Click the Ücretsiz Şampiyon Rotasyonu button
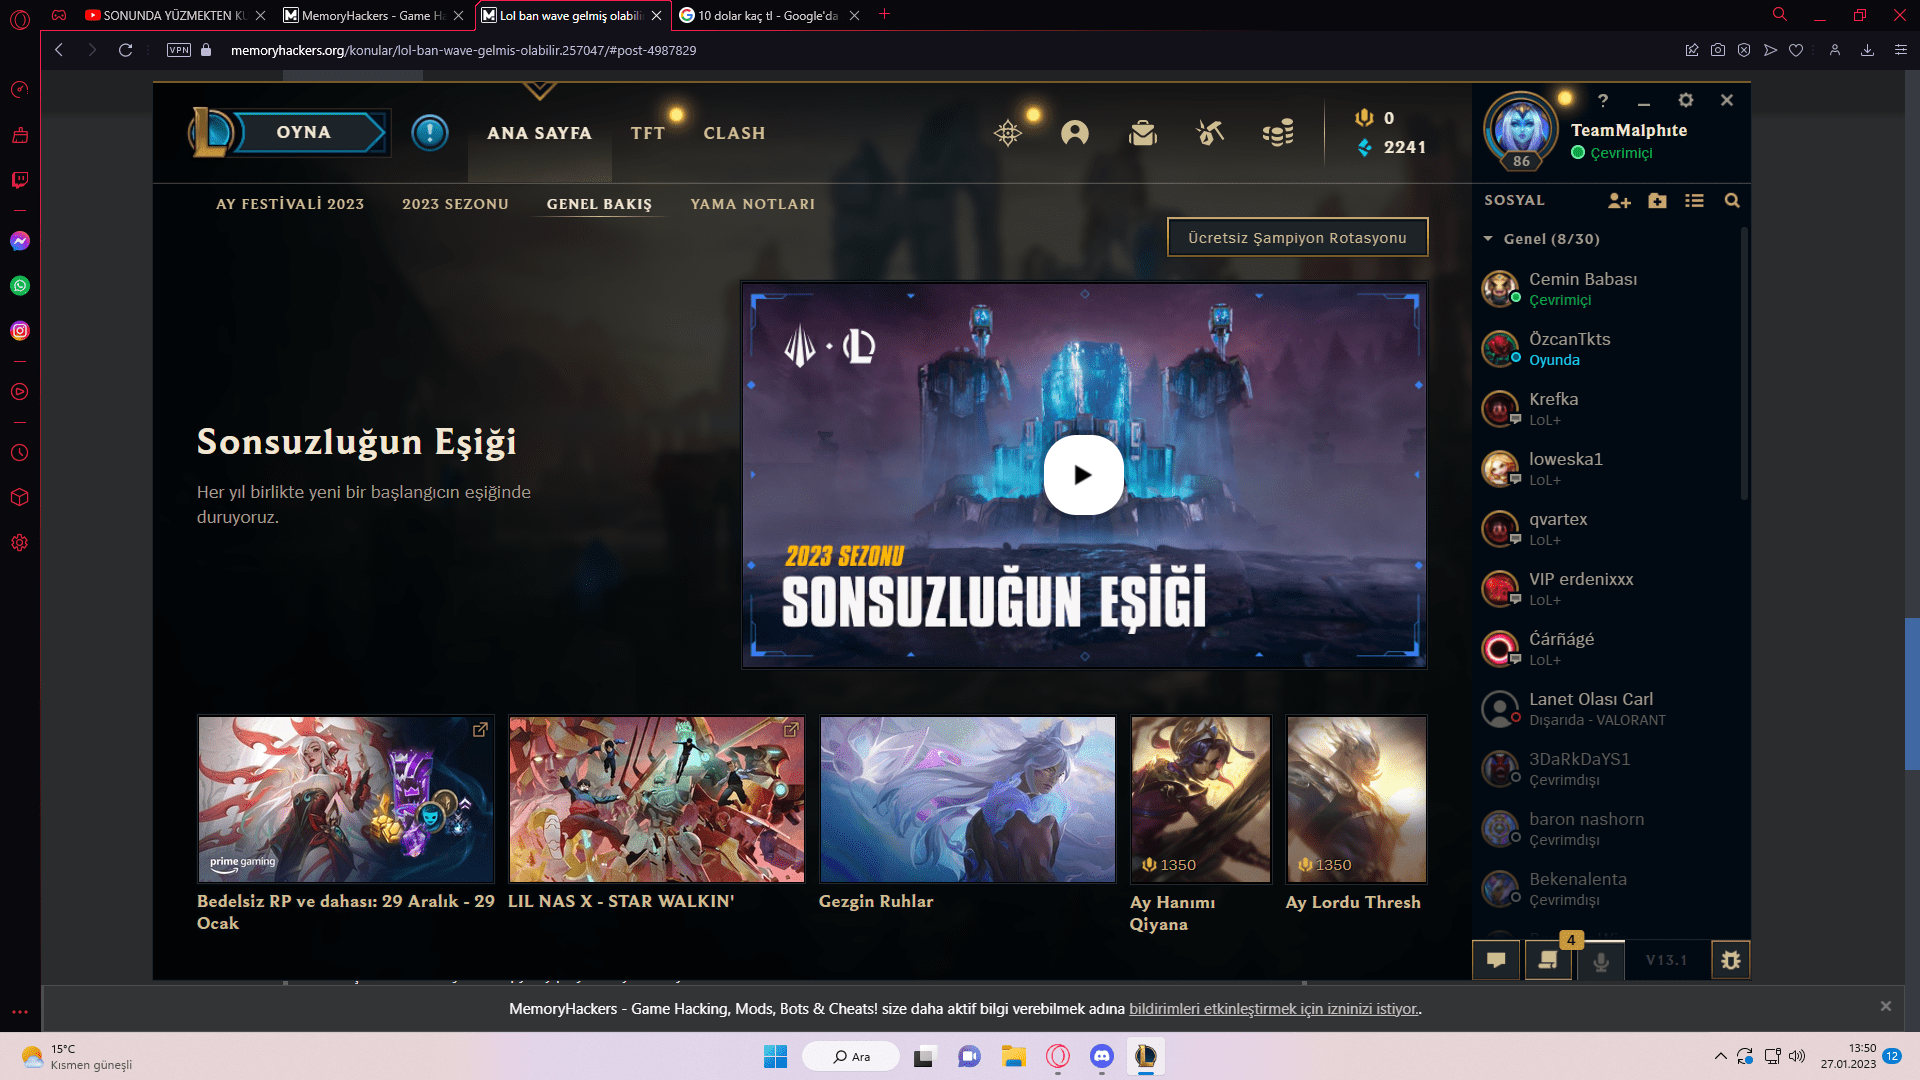The height and width of the screenshot is (1080, 1920). click(x=1297, y=237)
